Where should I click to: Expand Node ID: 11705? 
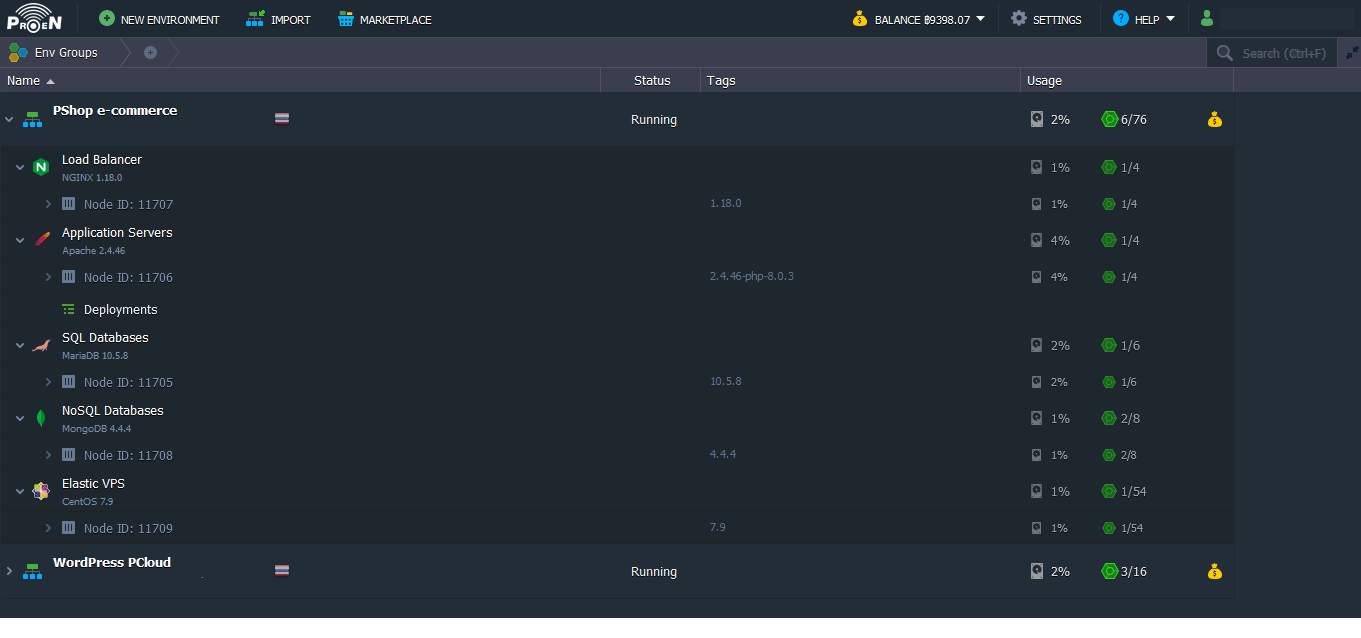click(x=48, y=382)
